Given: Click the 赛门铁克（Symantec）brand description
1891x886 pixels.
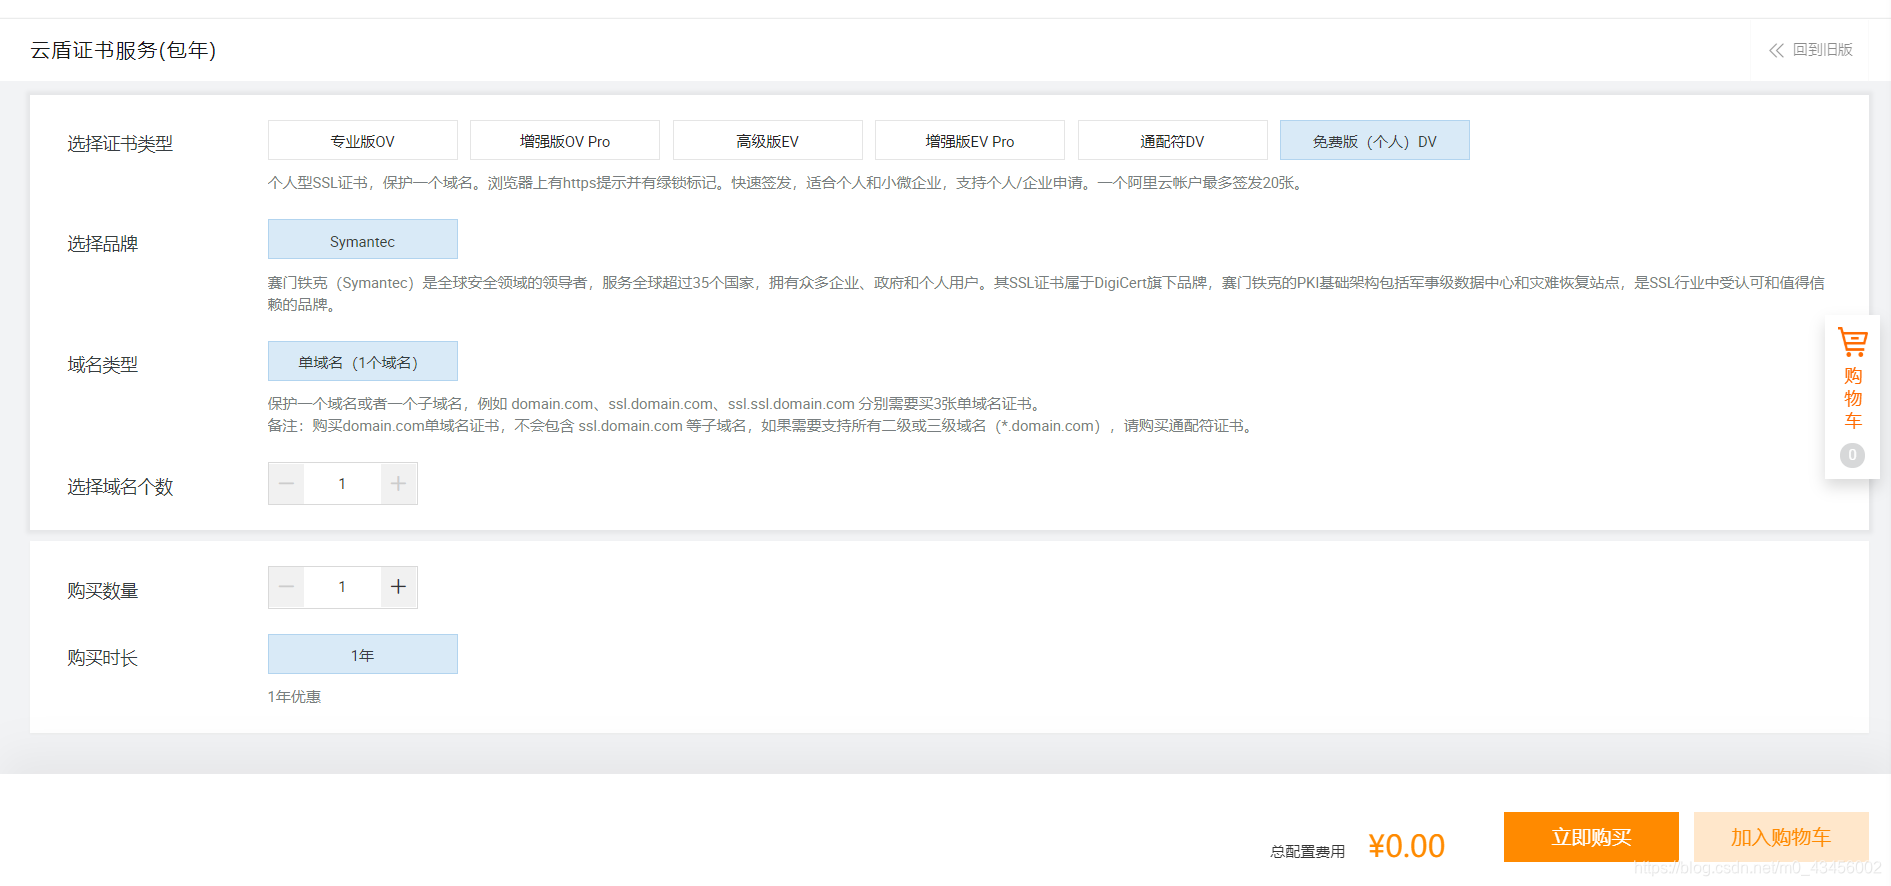Looking at the screenshot, I should pos(1046,294).
